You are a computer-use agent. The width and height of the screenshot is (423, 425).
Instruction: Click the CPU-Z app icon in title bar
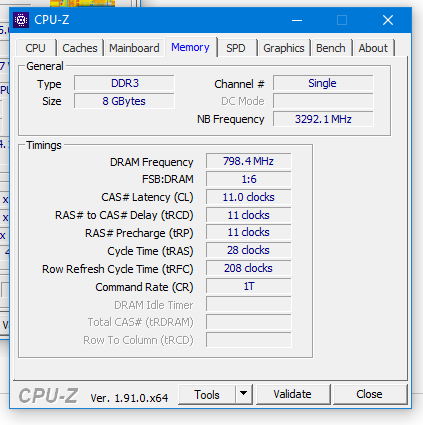click(21, 20)
